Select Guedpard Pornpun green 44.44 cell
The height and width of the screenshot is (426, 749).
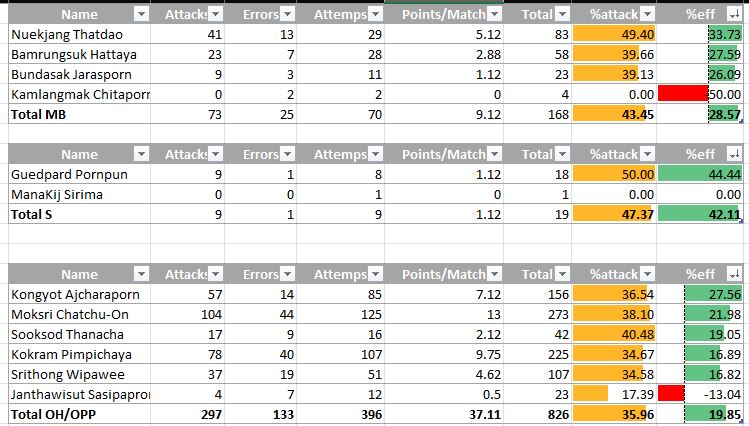tap(699, 174)
